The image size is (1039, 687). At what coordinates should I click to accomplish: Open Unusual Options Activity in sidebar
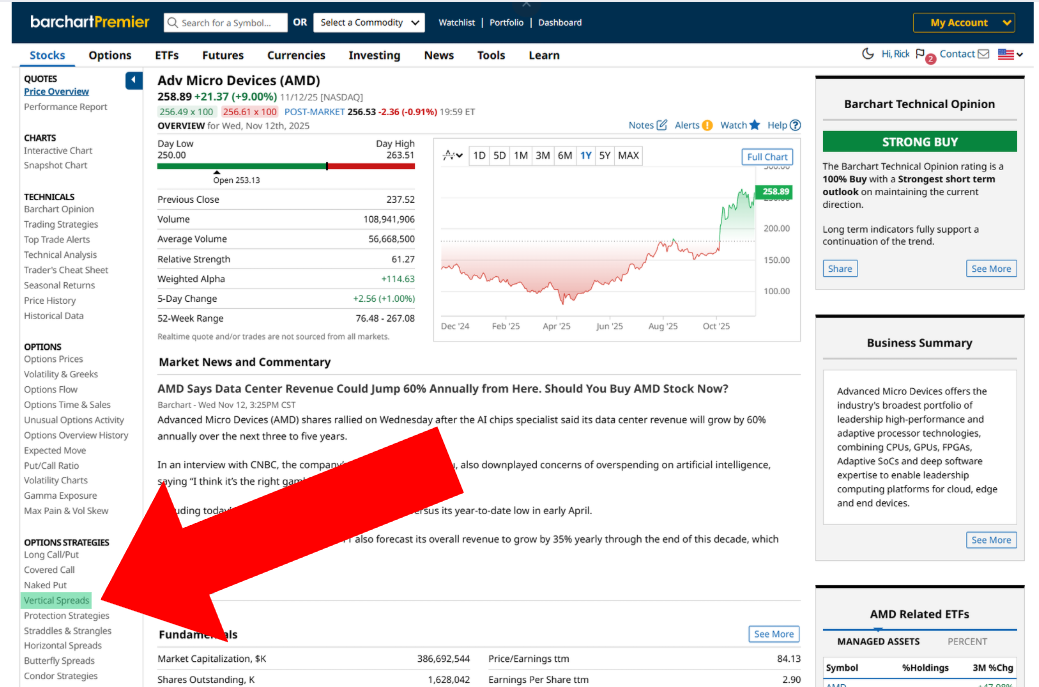pyautogui.click(x=74, y=420)
